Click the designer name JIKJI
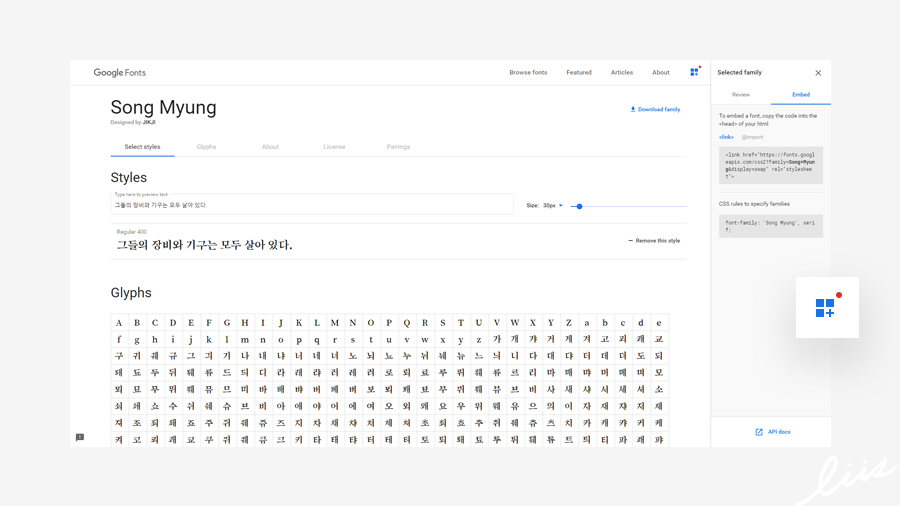Screen dimensions: 900x506 click(x=149, y=122)
